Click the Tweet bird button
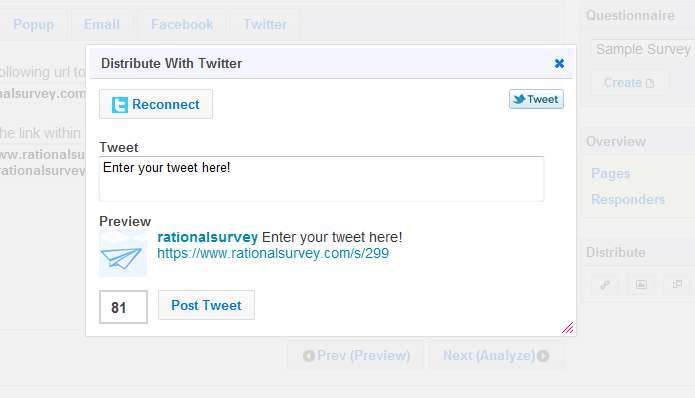 [x=536, y=99]
